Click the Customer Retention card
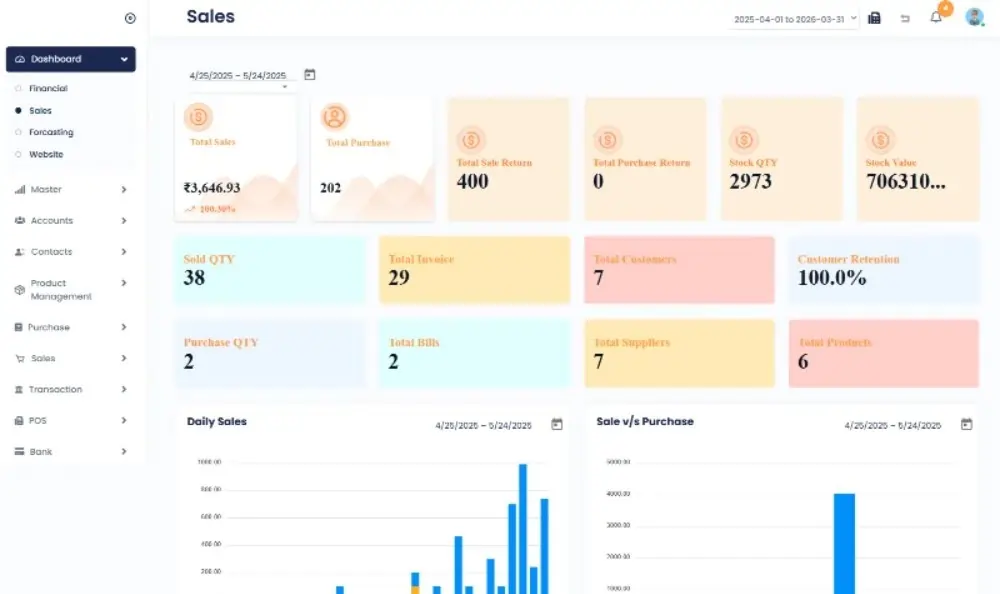The height and width of the screenshot is (594, 1000). (883, 270)
